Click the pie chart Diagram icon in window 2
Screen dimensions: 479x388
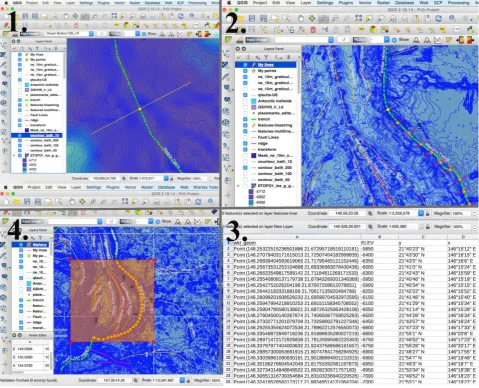click(x=373, y=30)
